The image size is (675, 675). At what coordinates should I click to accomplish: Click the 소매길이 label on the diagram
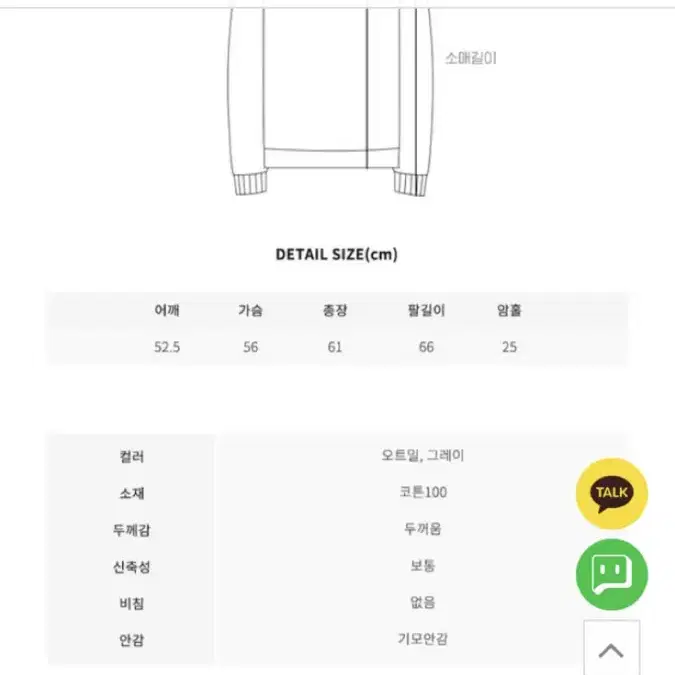point(471,58)
